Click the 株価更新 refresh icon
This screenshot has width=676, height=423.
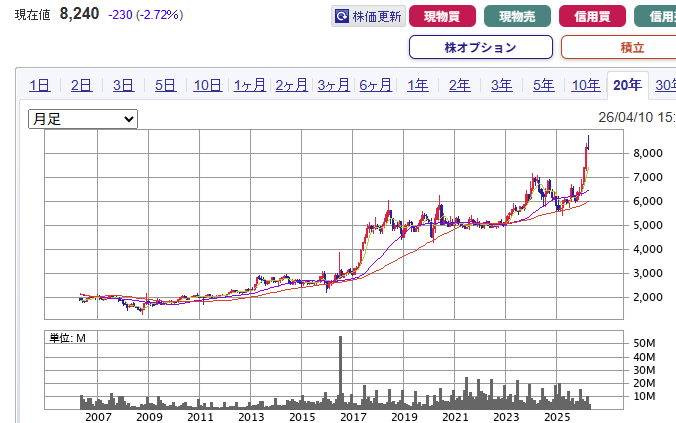click(342, 17)
